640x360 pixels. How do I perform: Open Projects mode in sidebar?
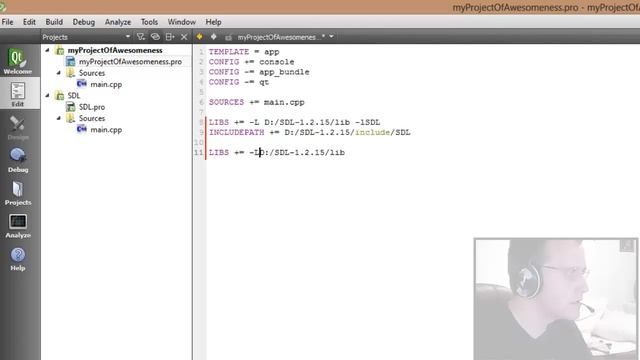coord(18,193)
